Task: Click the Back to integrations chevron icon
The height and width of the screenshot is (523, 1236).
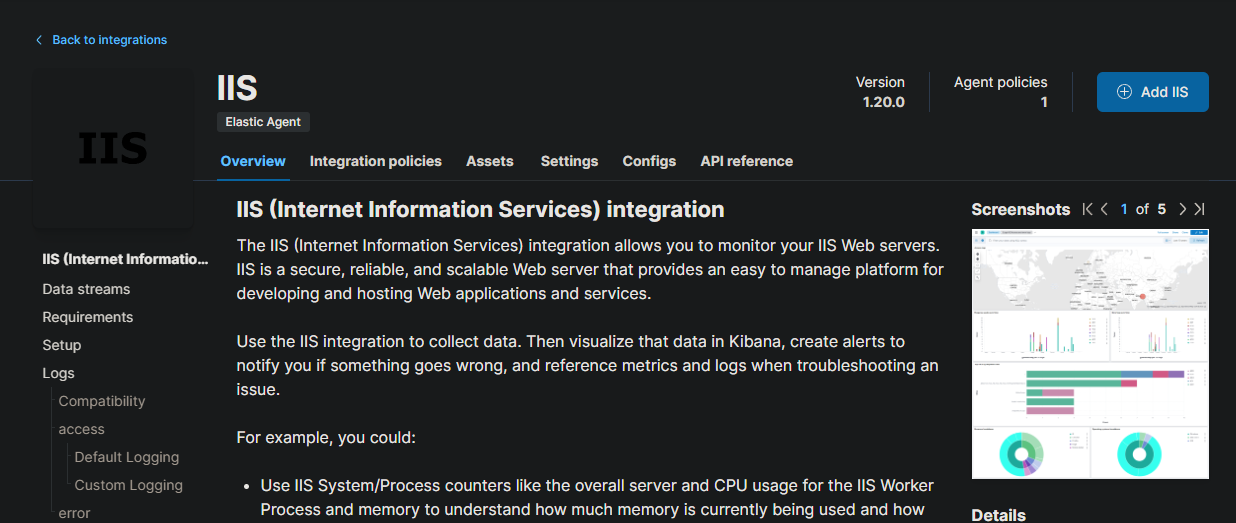Action: pos(39,40)
